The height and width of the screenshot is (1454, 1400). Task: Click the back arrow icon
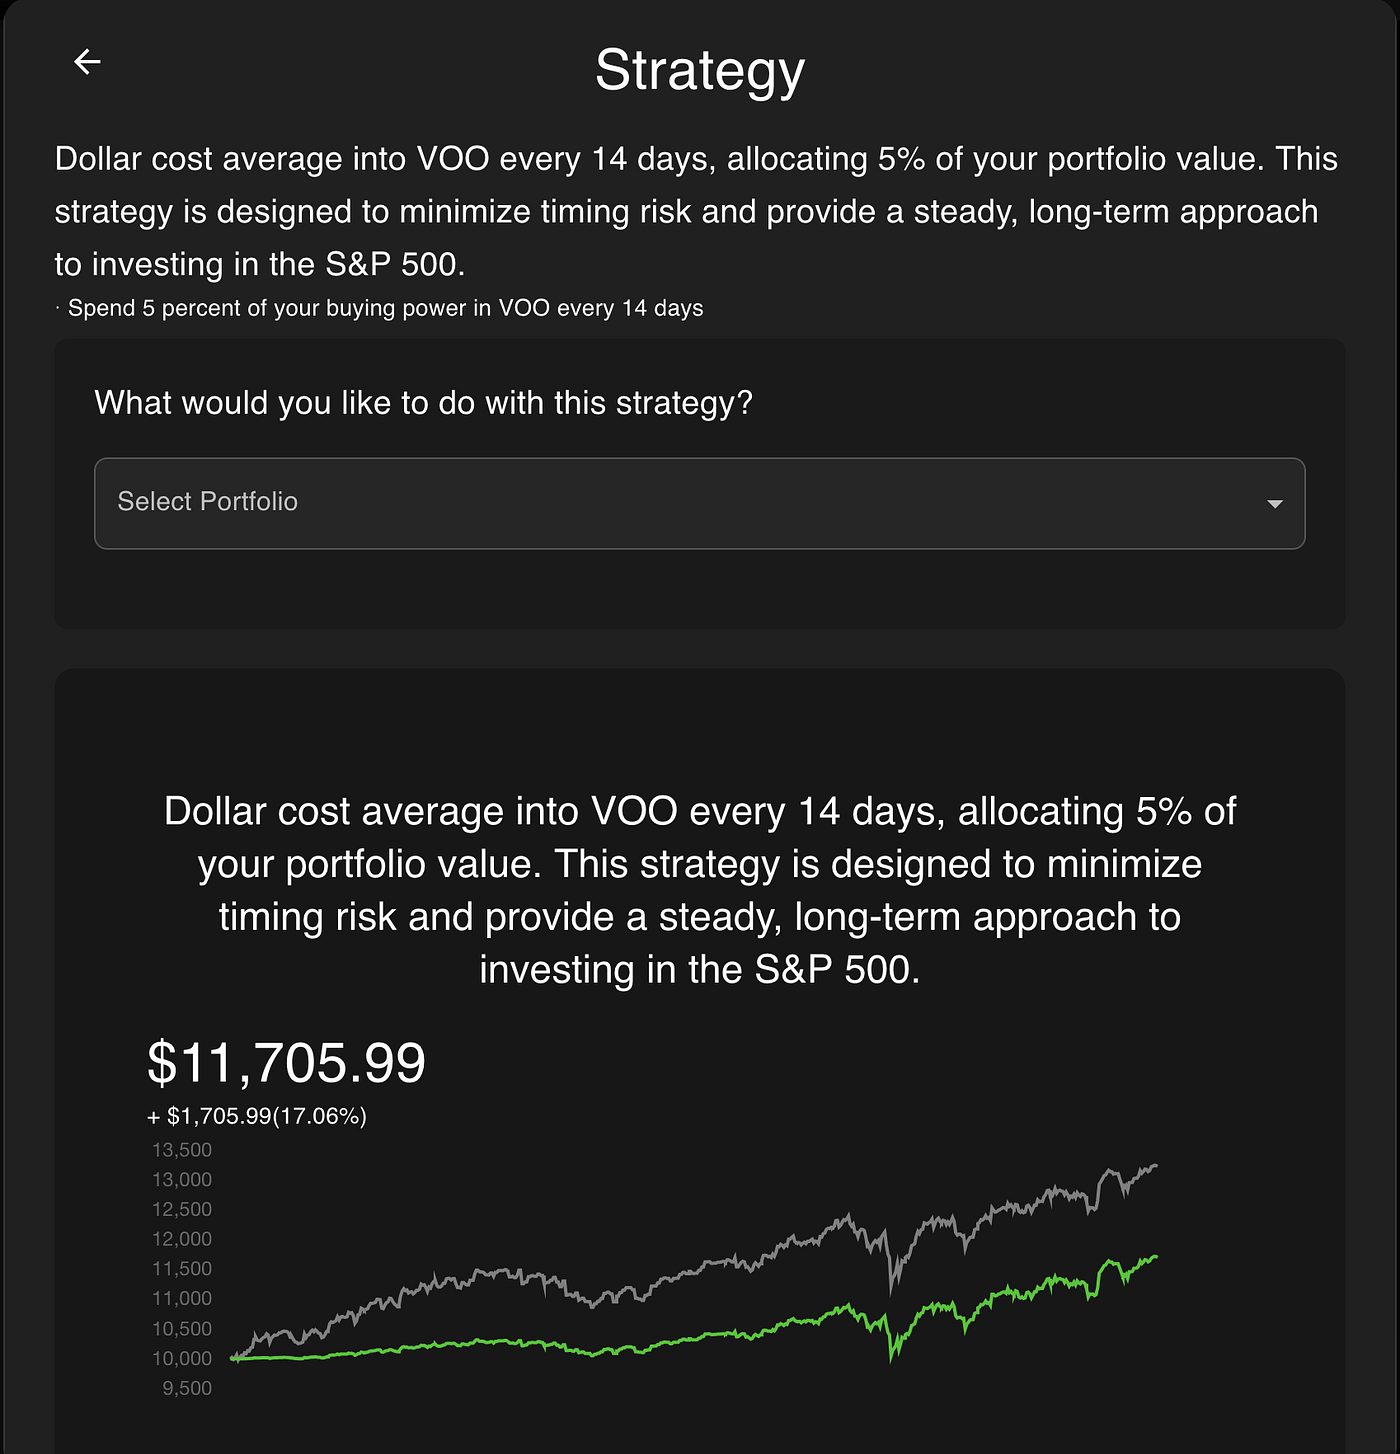point(88,62)
